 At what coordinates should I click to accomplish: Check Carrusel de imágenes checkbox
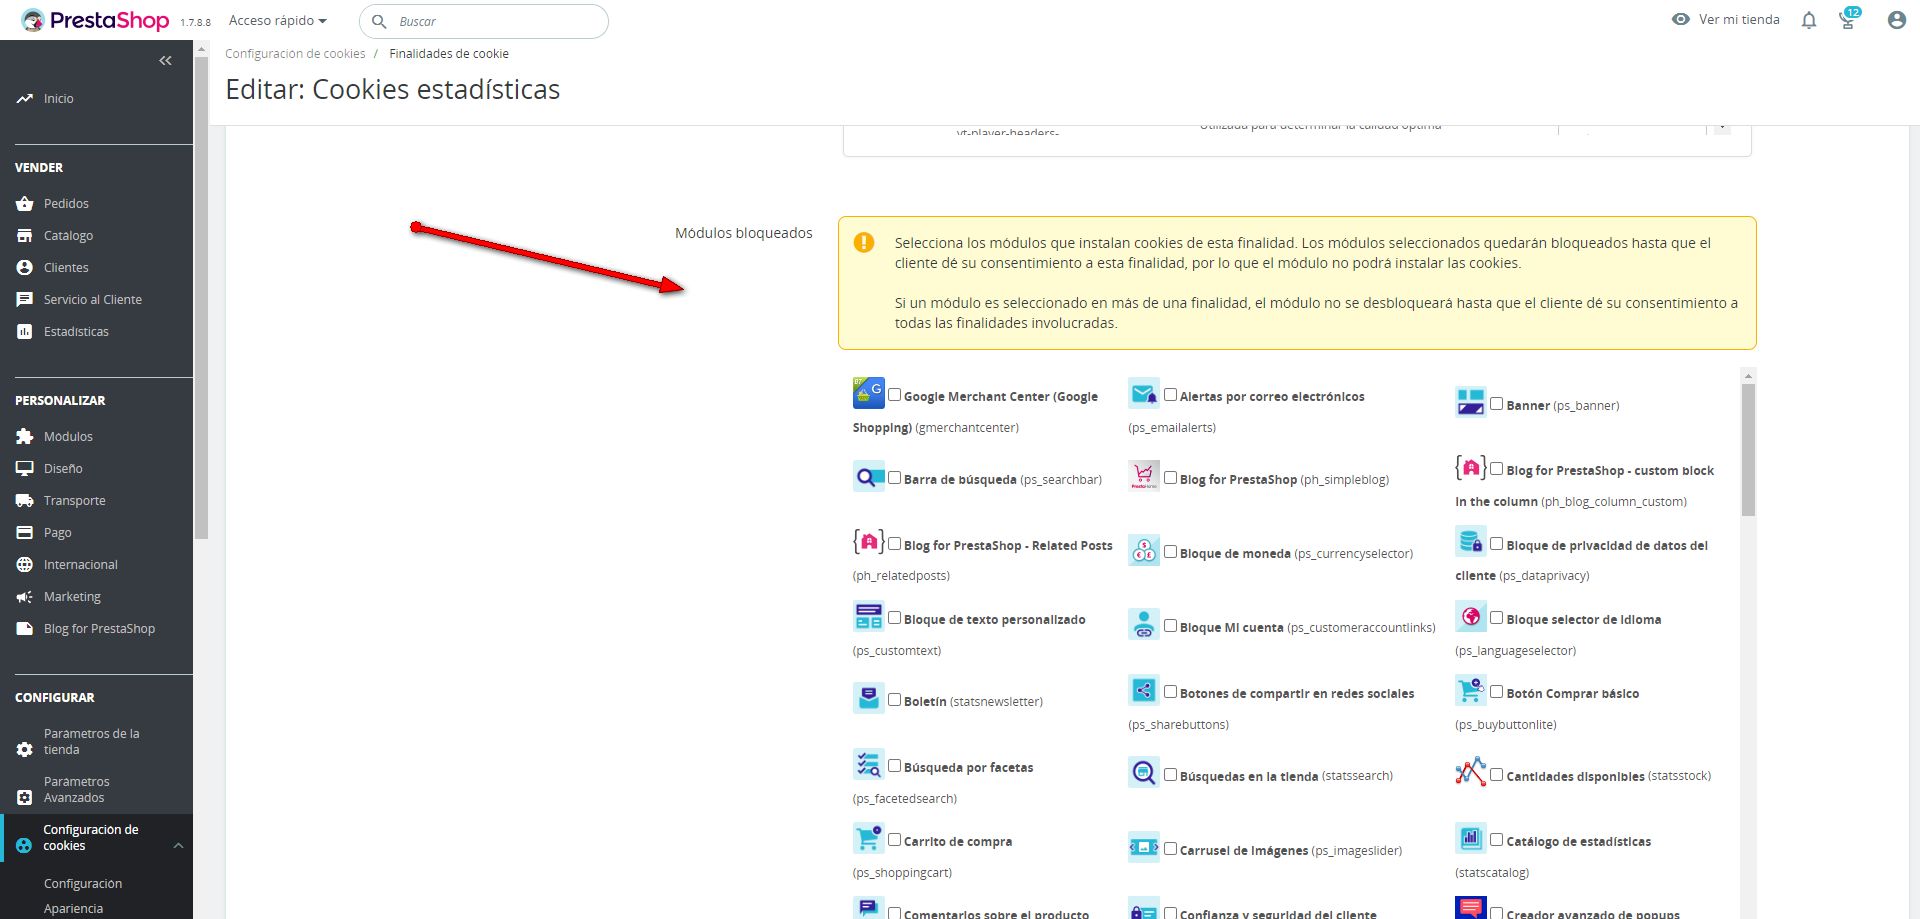click(1171, 849)
